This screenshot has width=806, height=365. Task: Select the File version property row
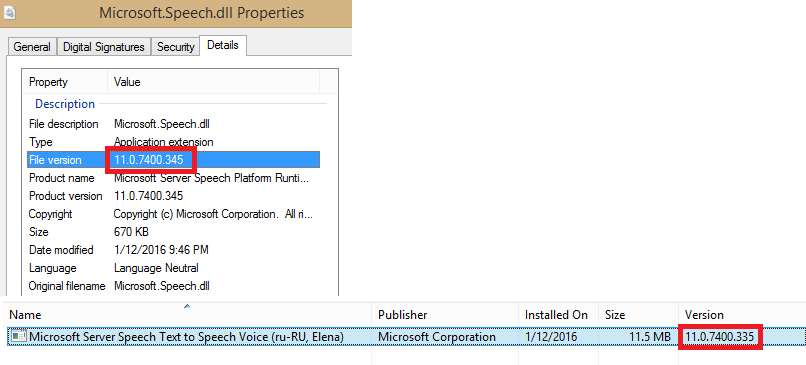[174, 160]
